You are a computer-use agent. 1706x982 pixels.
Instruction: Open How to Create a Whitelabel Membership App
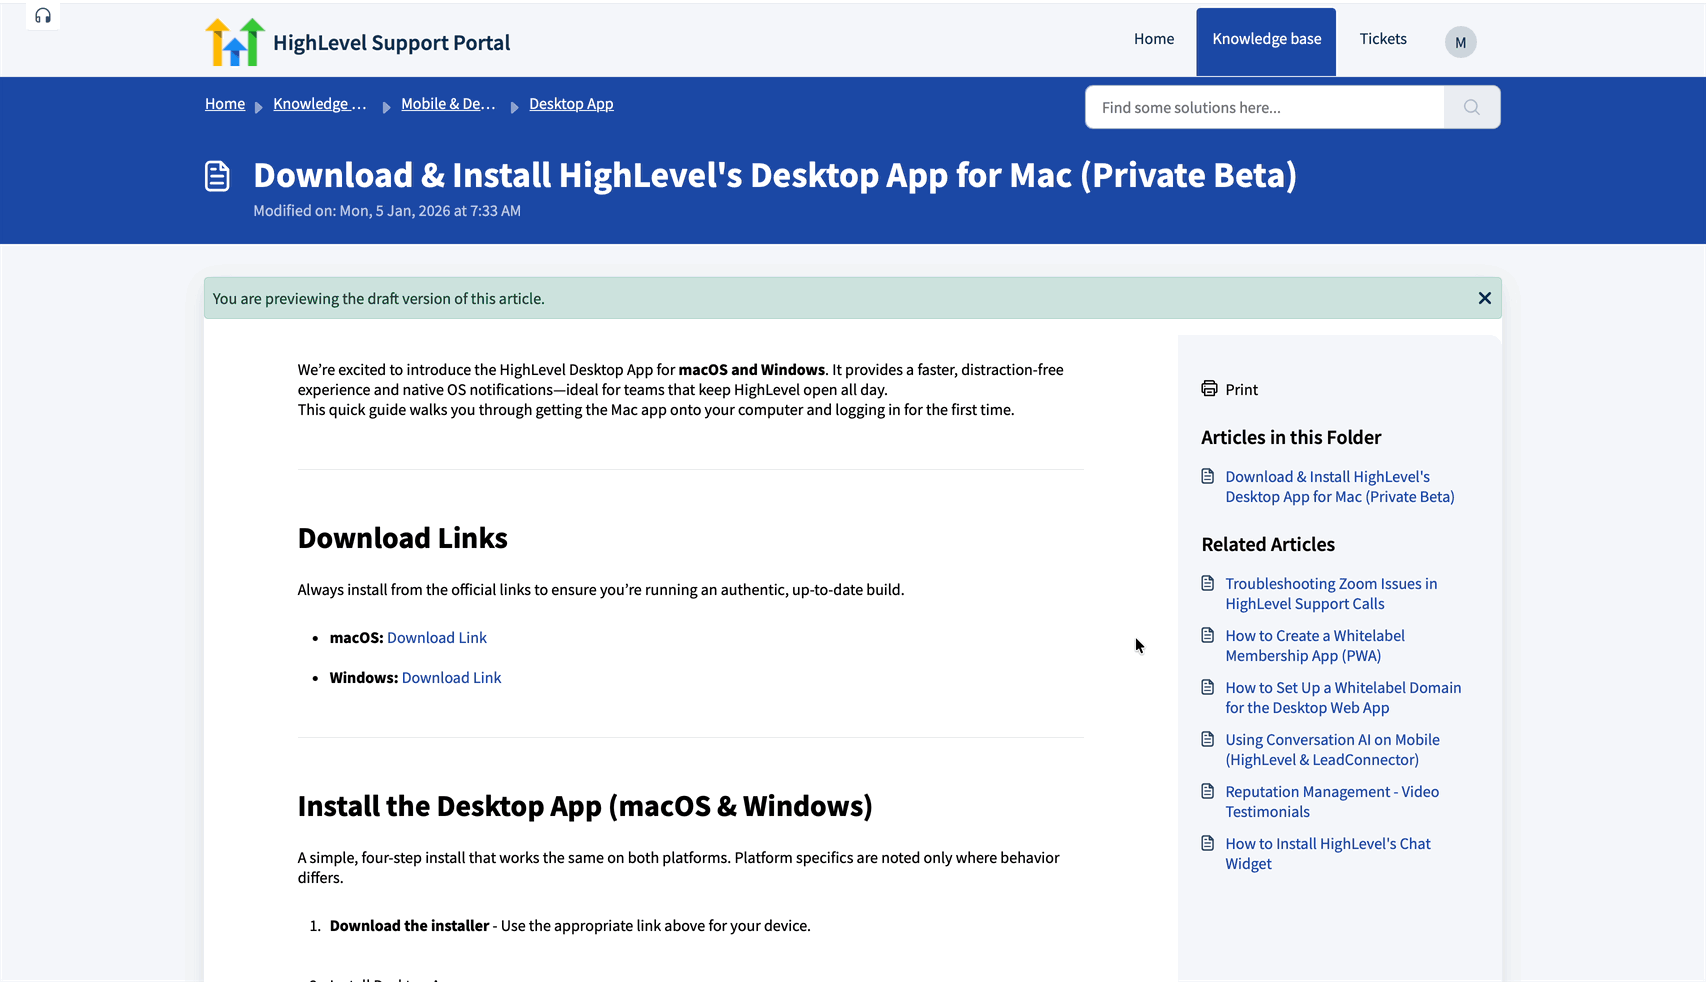[x=1315, y=646]
